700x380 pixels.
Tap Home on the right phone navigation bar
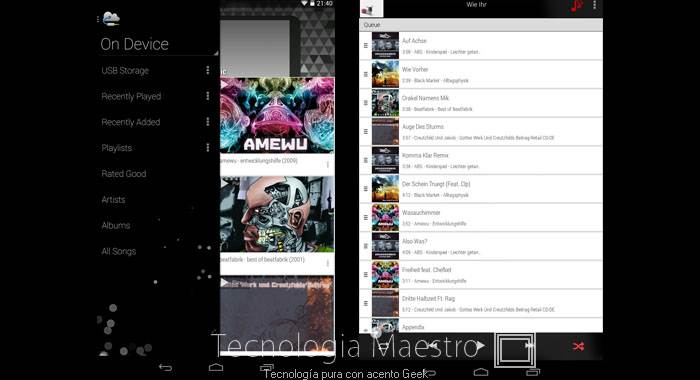[481, 372]
